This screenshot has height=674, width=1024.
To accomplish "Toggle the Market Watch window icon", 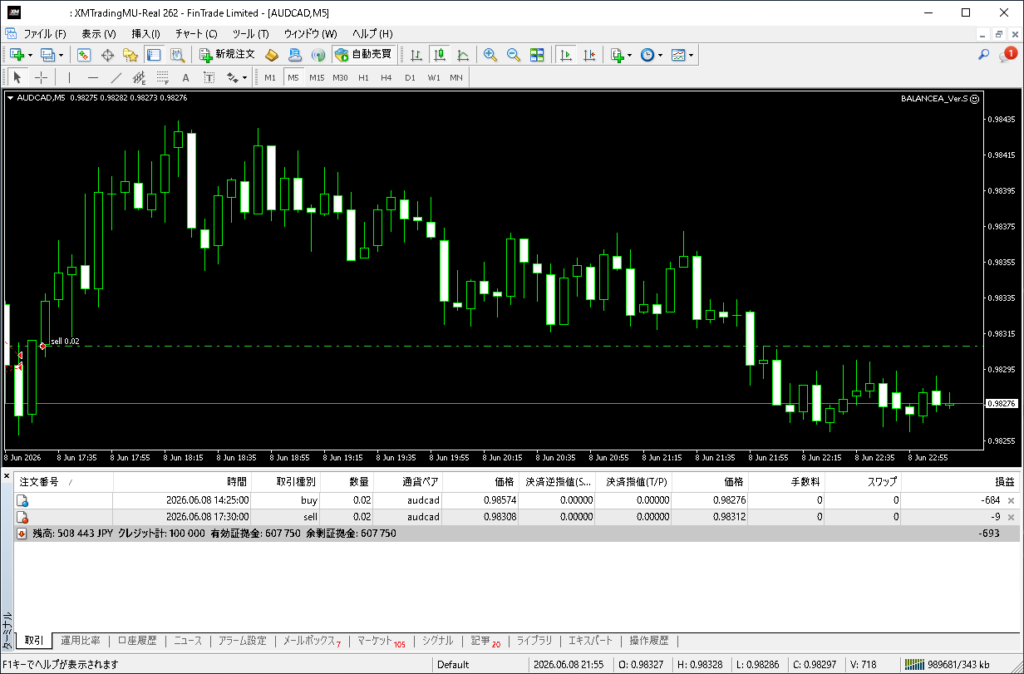I will 84,56.
